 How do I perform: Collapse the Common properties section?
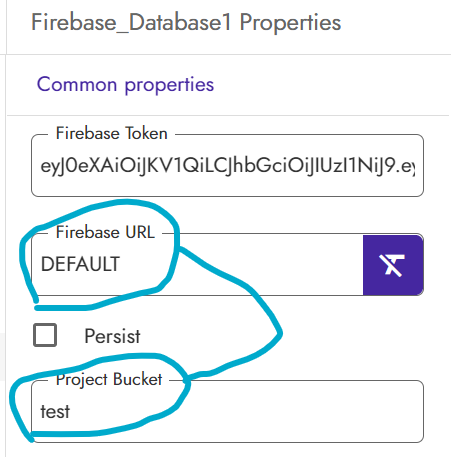(x=125, y=85)
